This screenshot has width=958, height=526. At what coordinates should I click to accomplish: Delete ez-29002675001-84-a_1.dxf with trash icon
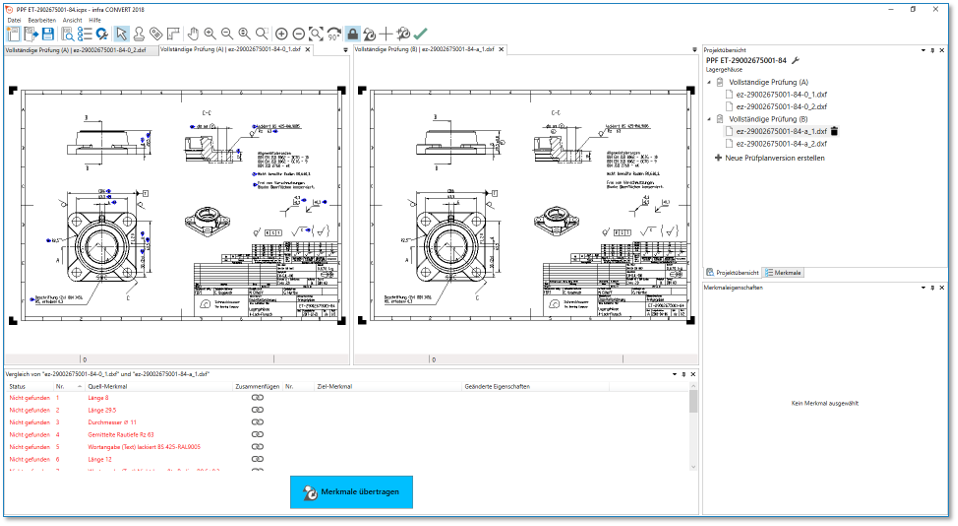point(834,131)
